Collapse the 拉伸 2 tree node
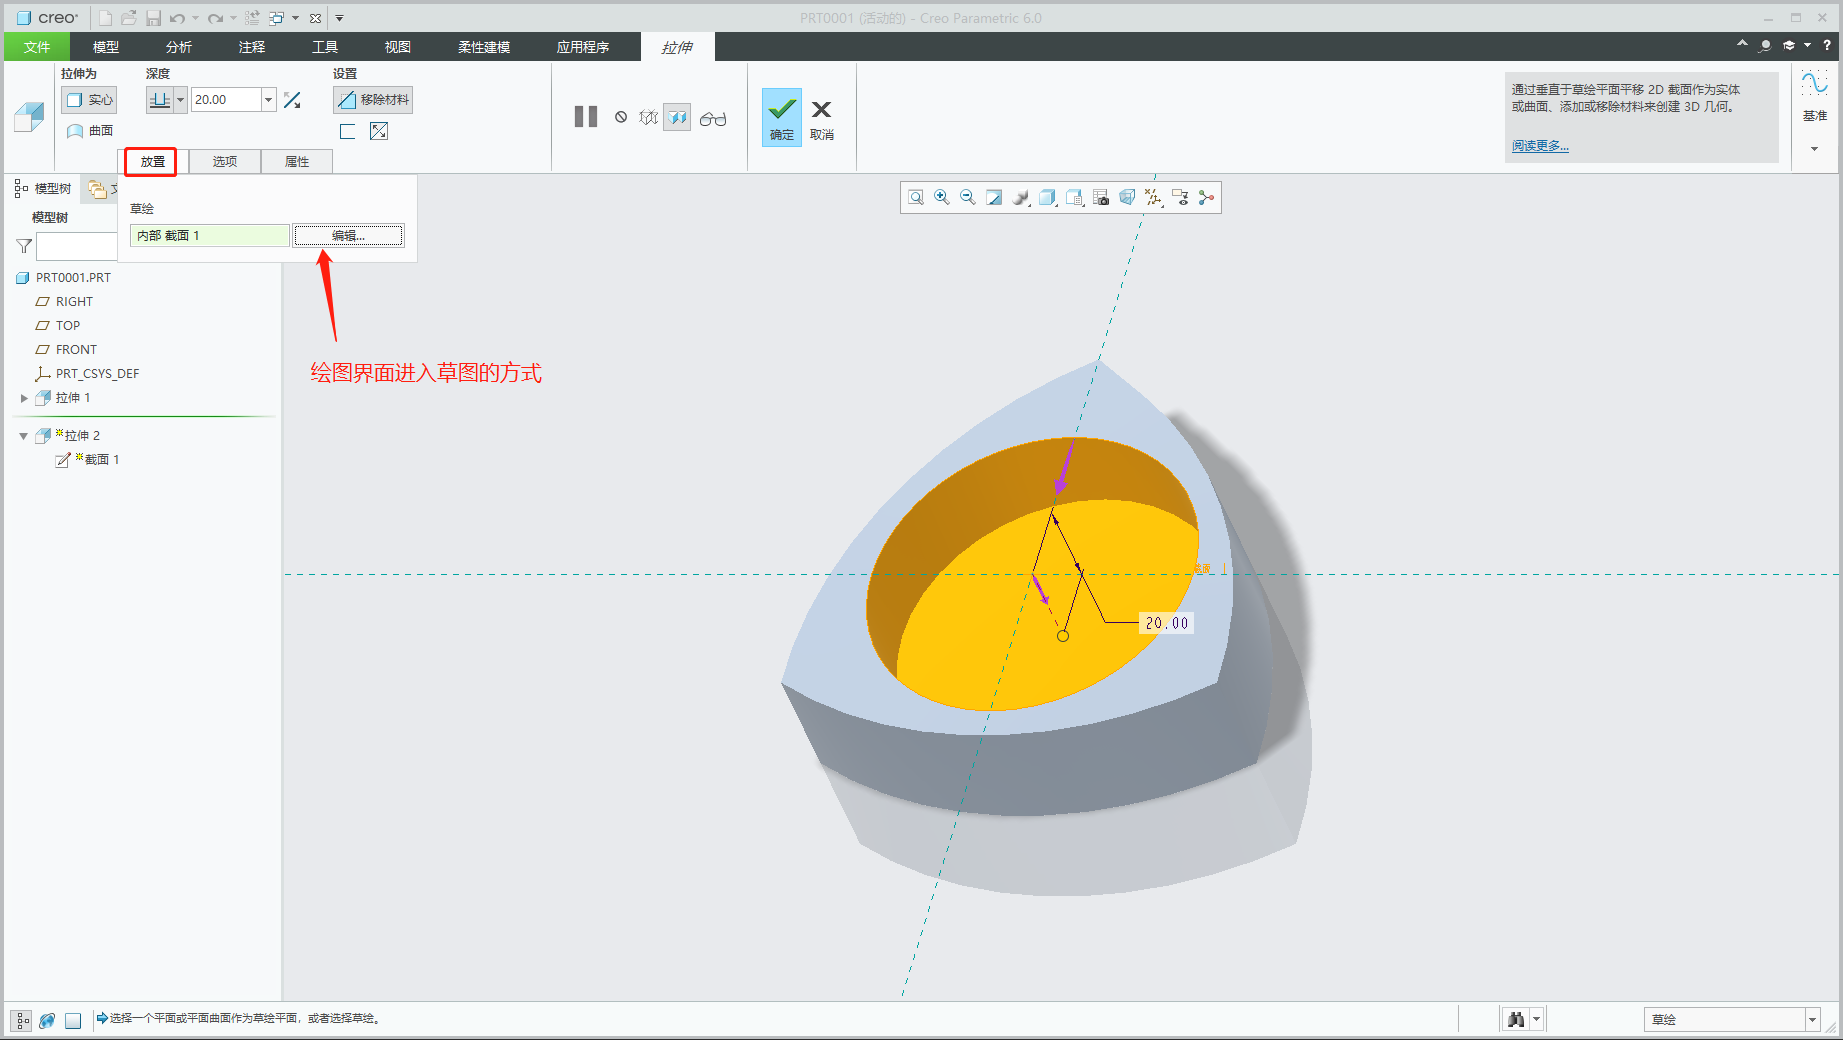1843x1040 pixels. pos(24,436)
